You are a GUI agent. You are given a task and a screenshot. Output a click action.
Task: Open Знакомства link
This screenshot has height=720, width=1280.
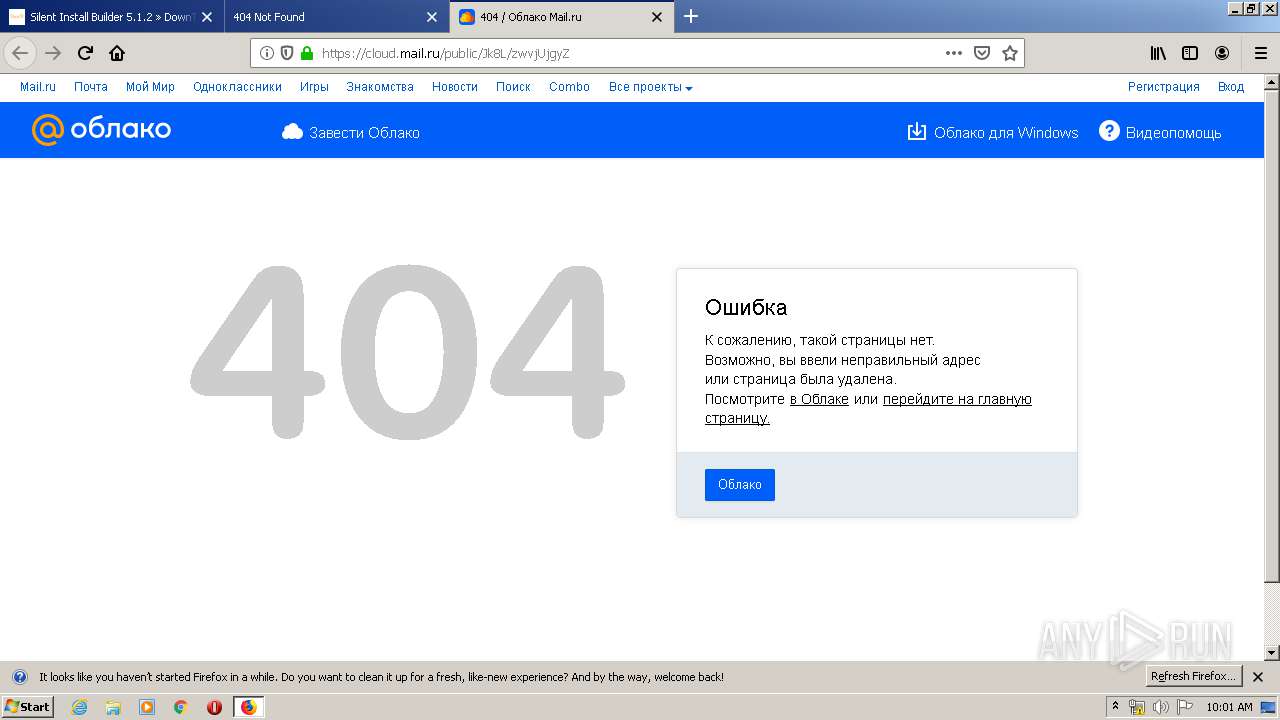(x=380, y=87)
